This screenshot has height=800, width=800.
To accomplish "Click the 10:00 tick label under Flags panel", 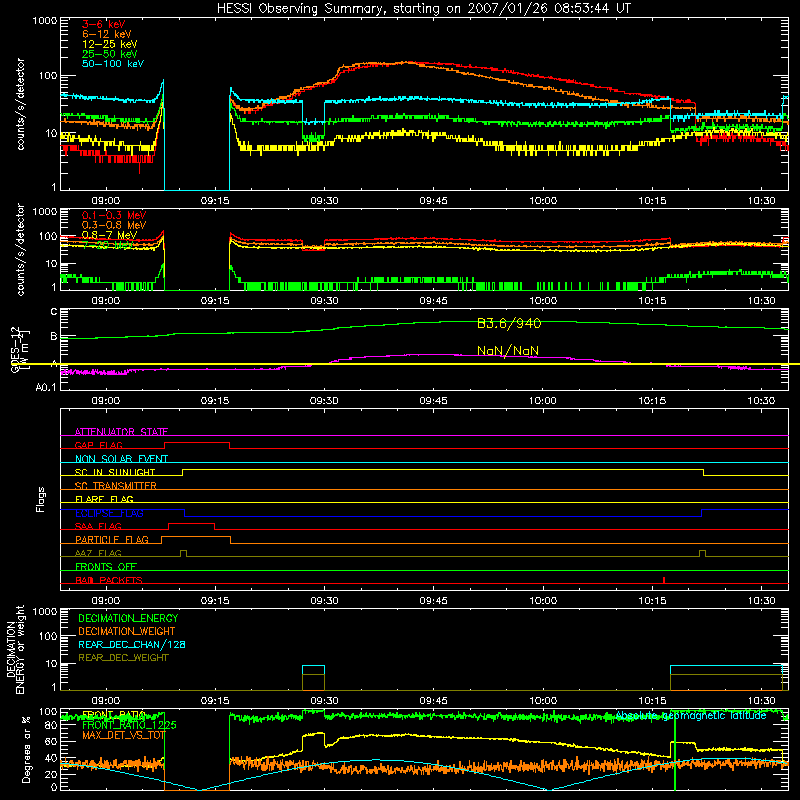I will 543,601.
